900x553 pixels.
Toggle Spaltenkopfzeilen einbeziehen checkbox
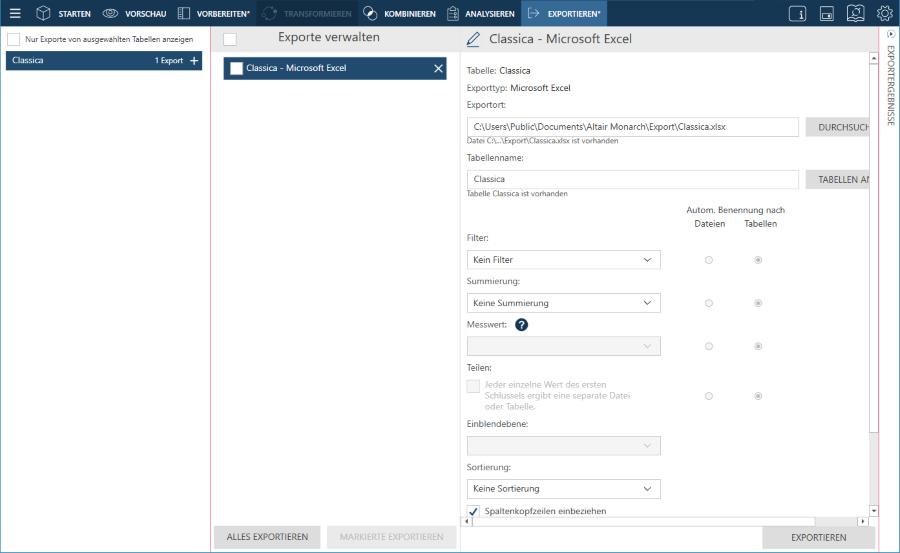474,511
